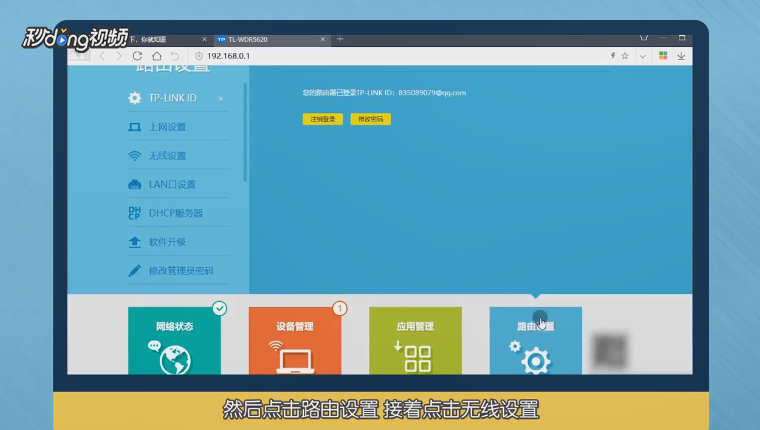Open a new browser tab
Screen dimensions: 760x430
(x=340, y=39)
